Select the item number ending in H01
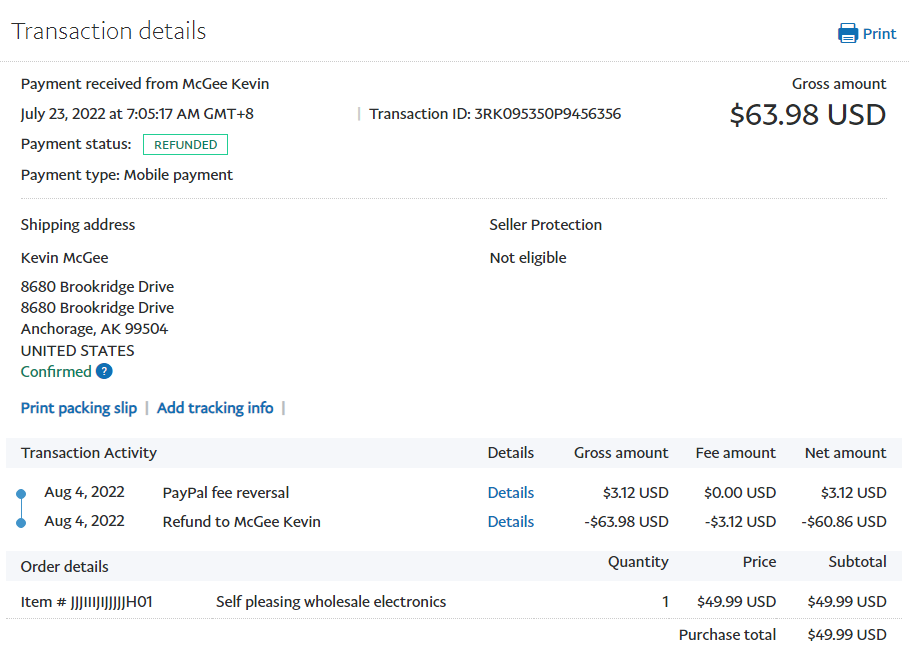 [86, 601]
